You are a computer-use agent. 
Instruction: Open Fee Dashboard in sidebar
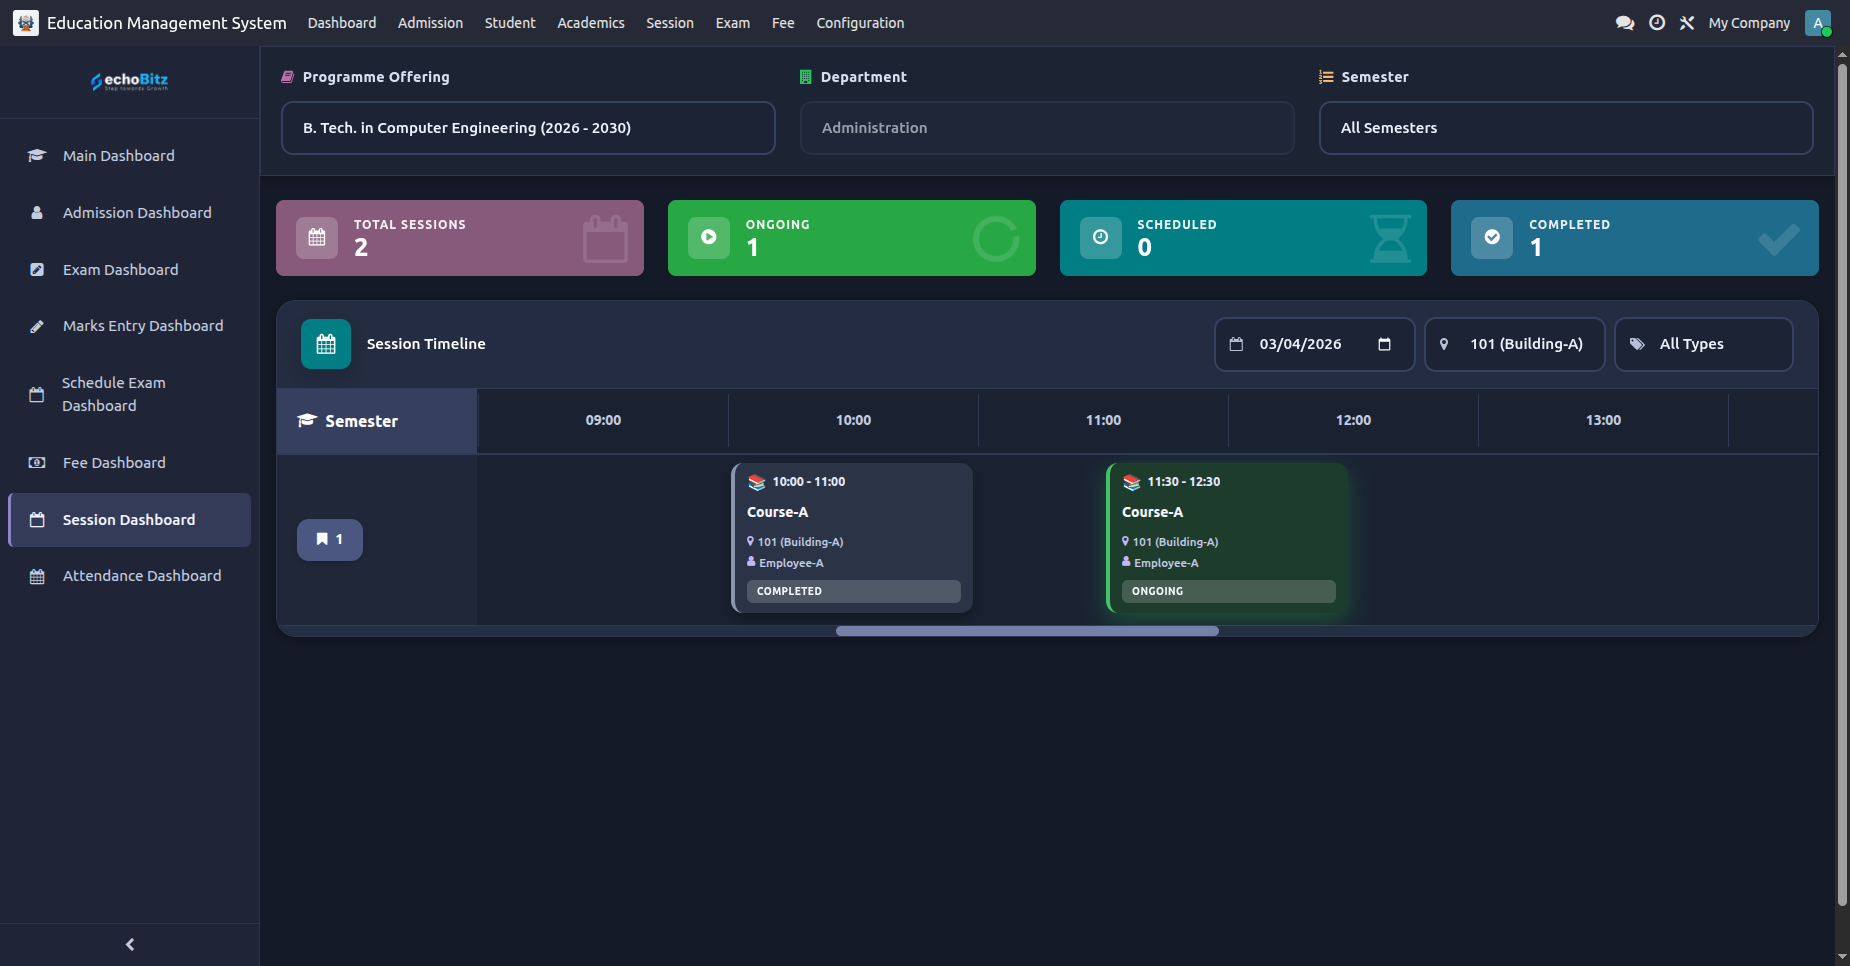point(130,463)
